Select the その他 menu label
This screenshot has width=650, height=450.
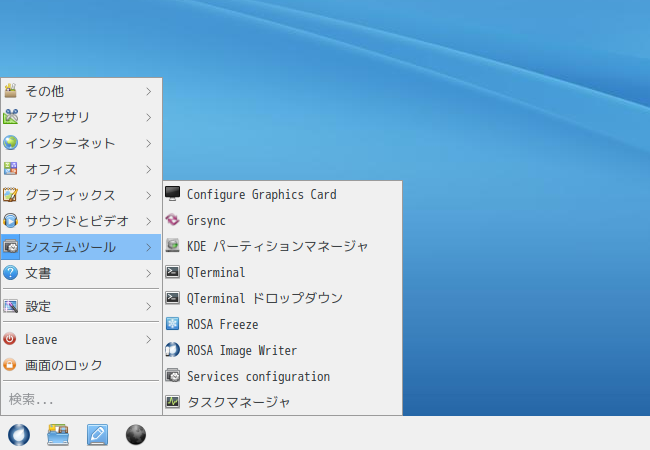(44, 91)
